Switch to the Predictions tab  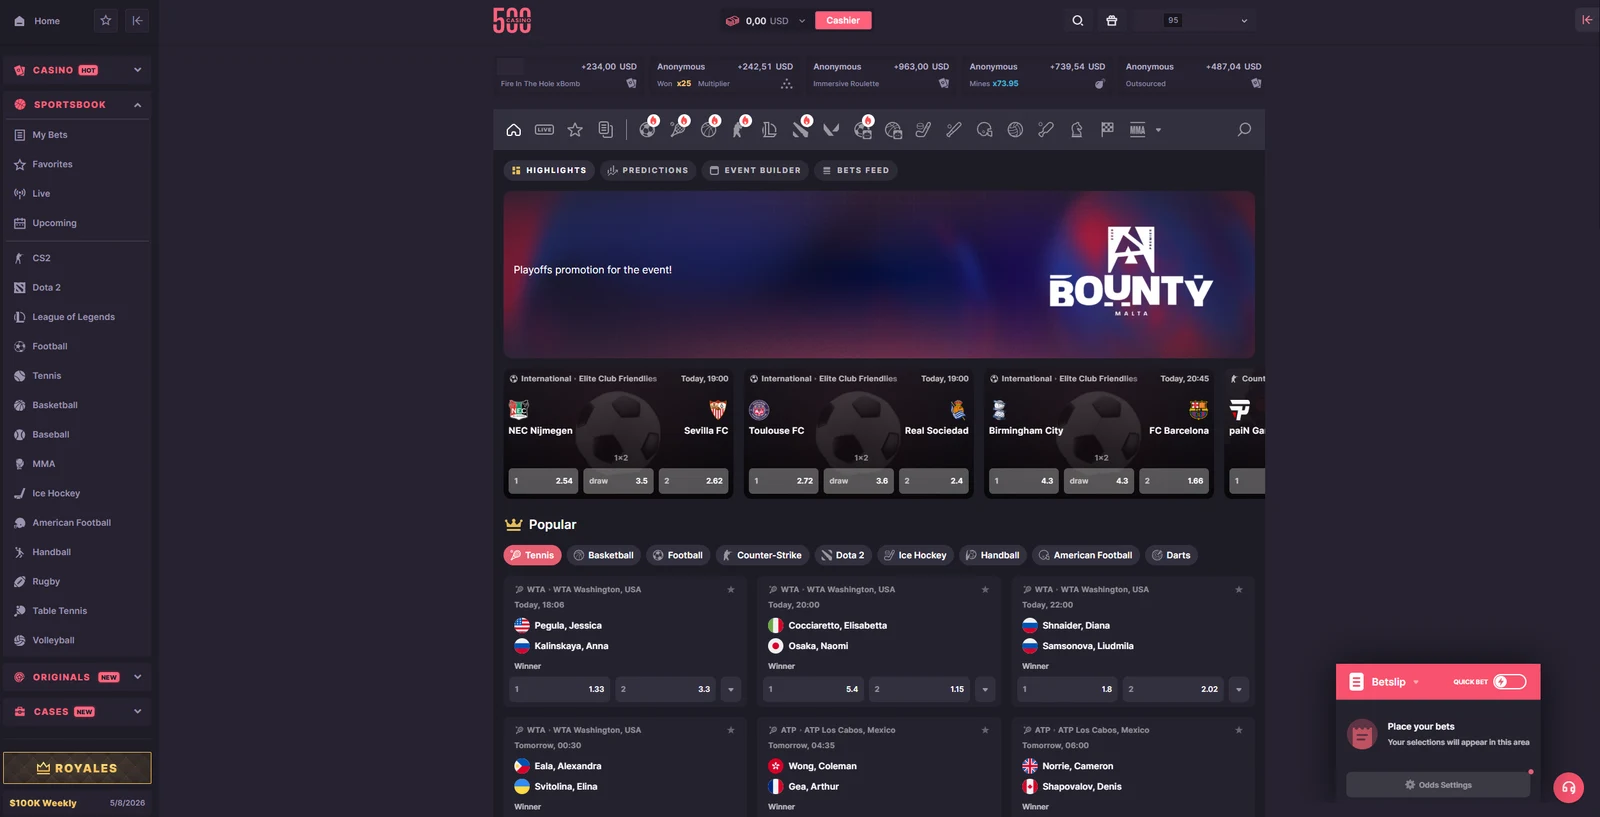pos(648,170)
